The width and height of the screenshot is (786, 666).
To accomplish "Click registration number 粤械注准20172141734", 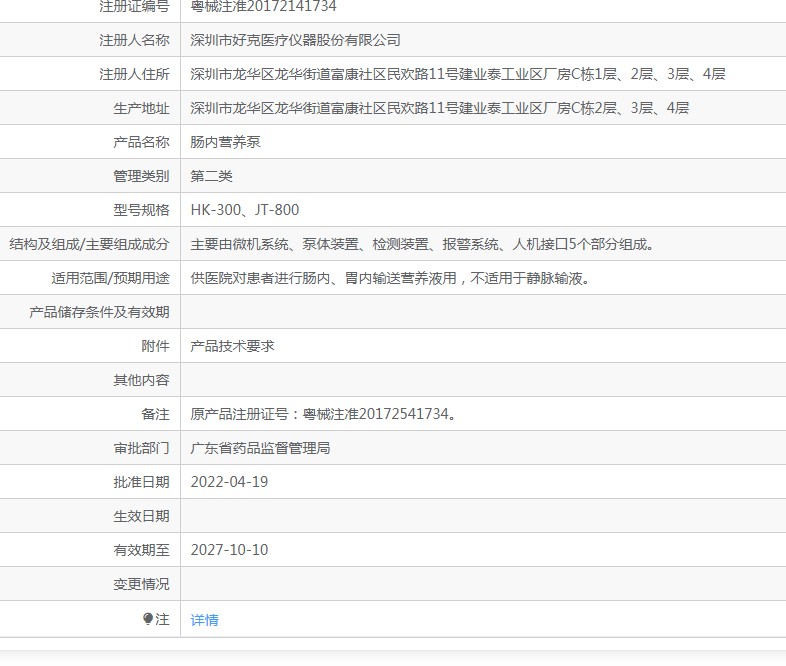I will pos(264,7).
